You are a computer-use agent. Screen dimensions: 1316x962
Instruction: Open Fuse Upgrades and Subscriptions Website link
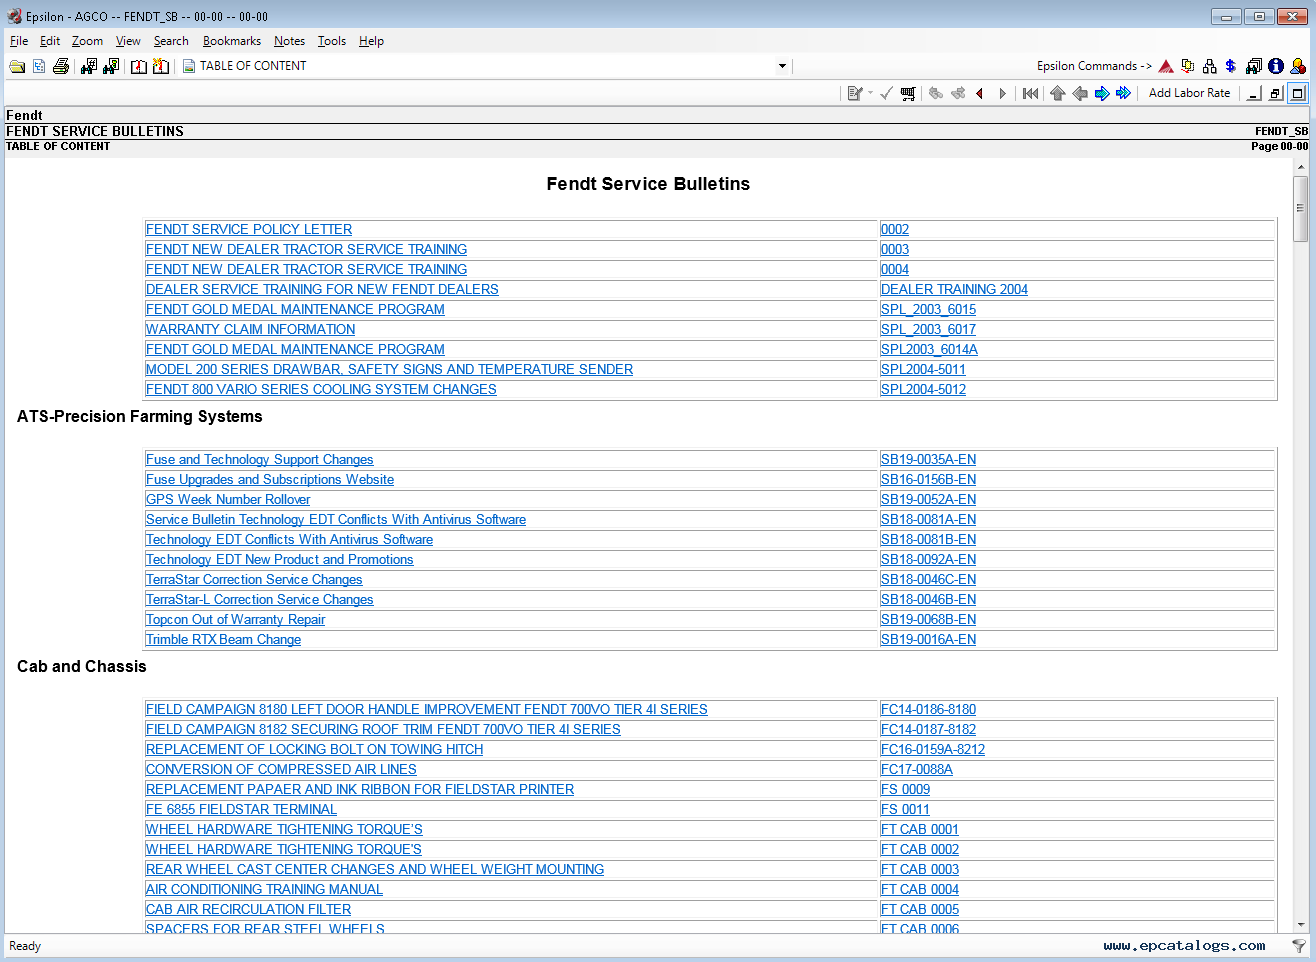tap(270, 479)
